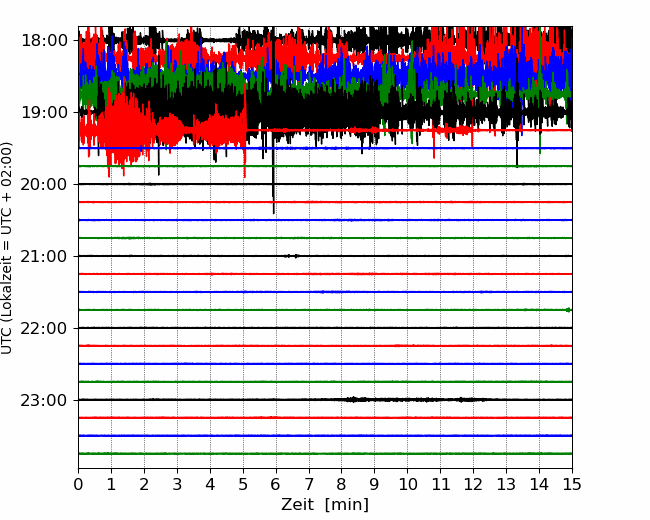Click the x-axis tick label 1
Viewport: 650px width, 520px height.
tap(111, 484)
